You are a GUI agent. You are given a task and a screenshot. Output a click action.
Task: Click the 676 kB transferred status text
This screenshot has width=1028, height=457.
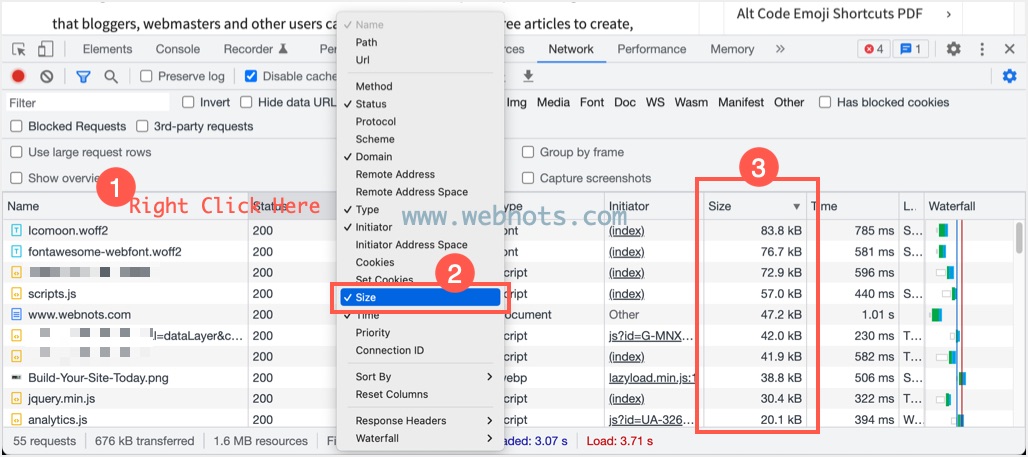[144, 441]
